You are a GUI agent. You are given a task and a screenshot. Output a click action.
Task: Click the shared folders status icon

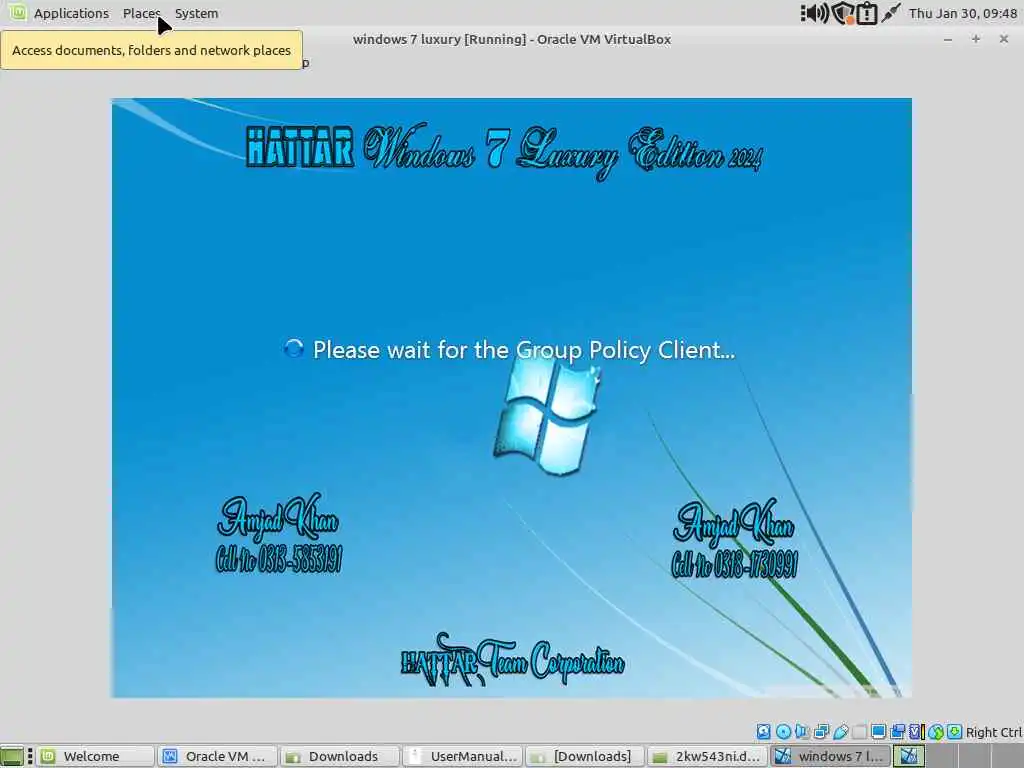(859, 731)
